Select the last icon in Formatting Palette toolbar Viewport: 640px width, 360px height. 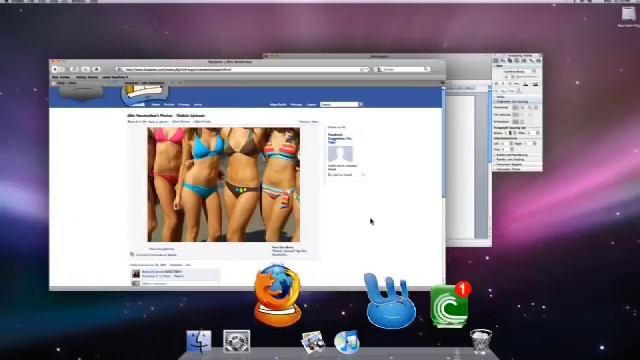point(539,60)
